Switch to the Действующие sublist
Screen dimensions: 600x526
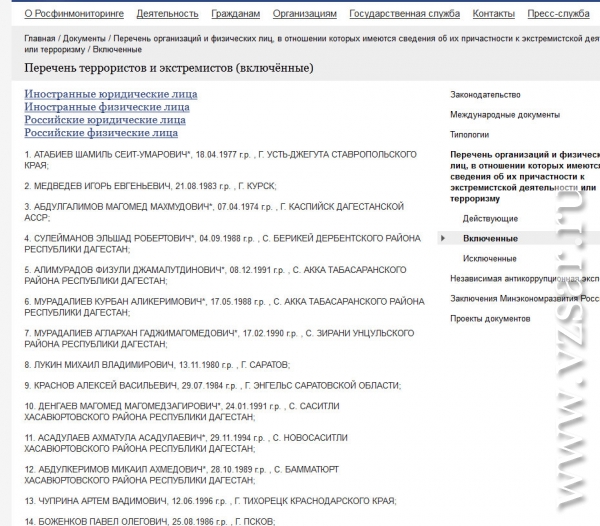490,219
